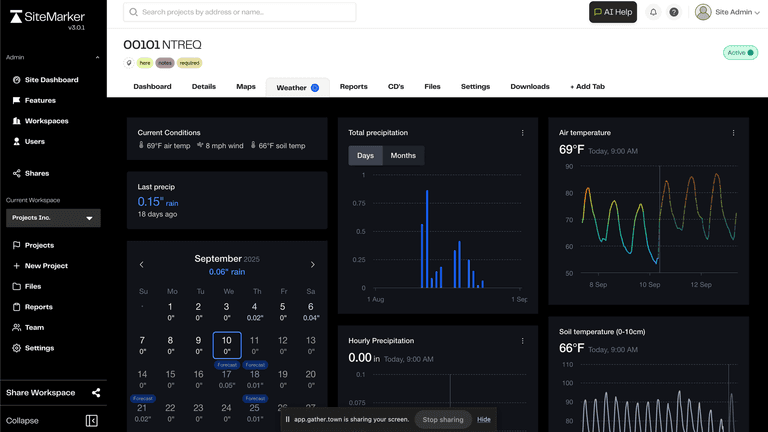Click Stop sharing button
Screen dimensions: 768x432
(x=443, y=419)
